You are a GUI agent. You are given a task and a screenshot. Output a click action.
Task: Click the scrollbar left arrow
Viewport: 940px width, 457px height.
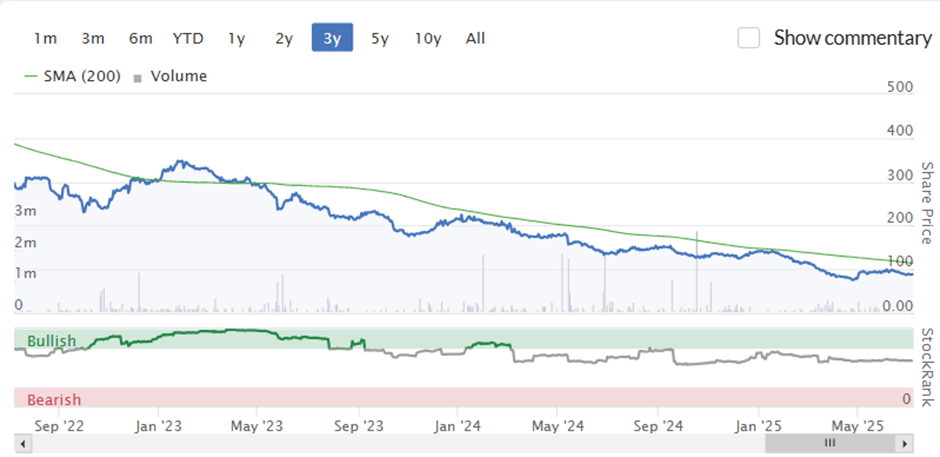tap(23, 444)
